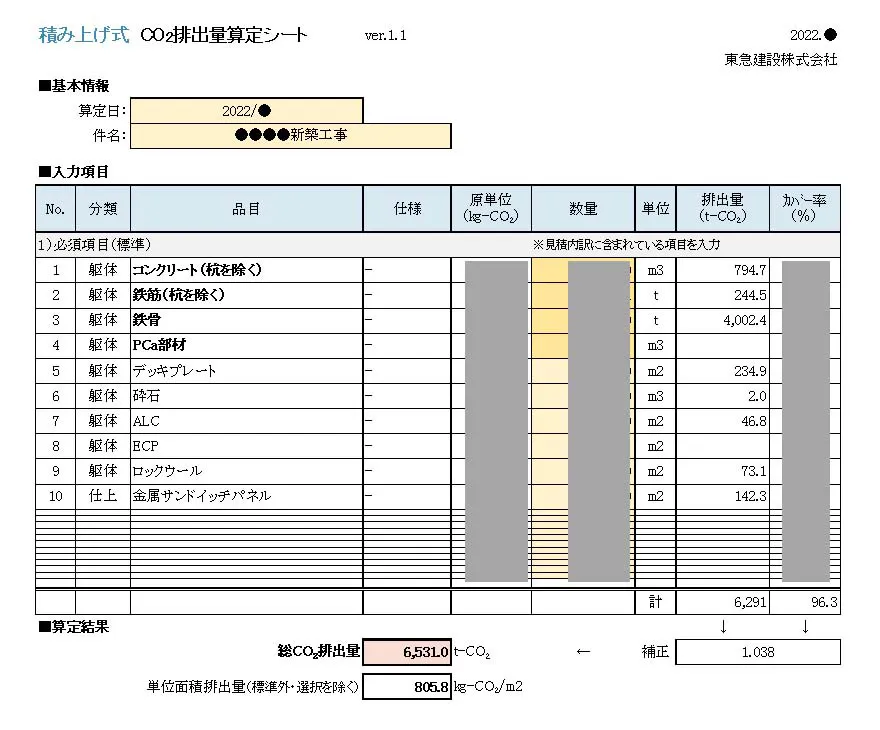Select the PCa部材 item cell
This screenshot has height=730, width=880.
point(246,346)
